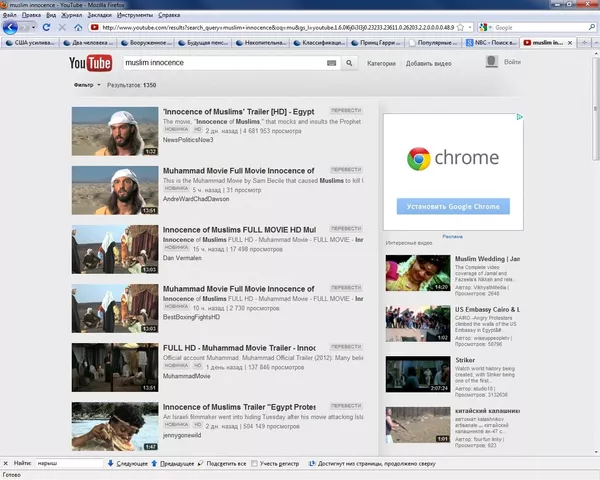Screen dimensions: 600x480
Task: Open the jennygonewild channel link
Action: 182,435
